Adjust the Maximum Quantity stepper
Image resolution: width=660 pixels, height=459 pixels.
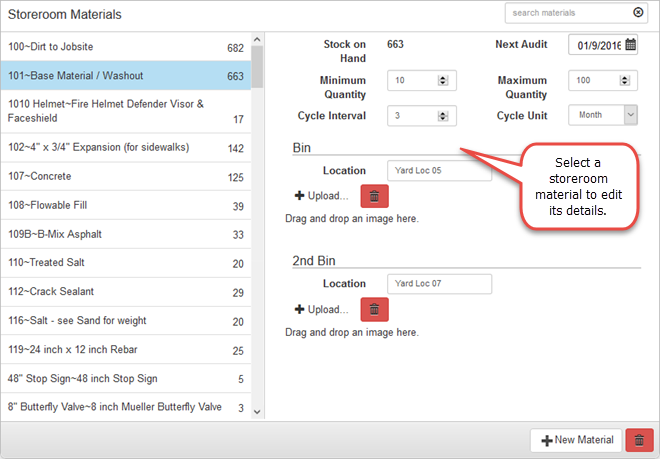click(630, 80)
